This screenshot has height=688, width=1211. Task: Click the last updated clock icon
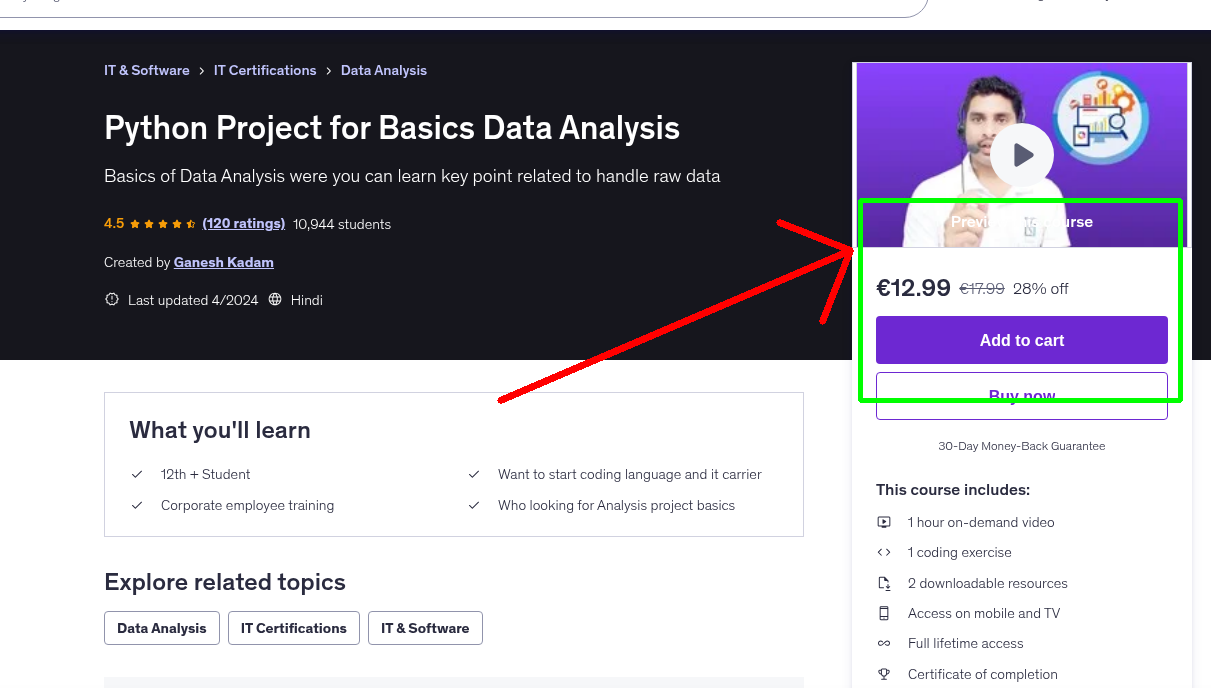(x=111, y=299)
